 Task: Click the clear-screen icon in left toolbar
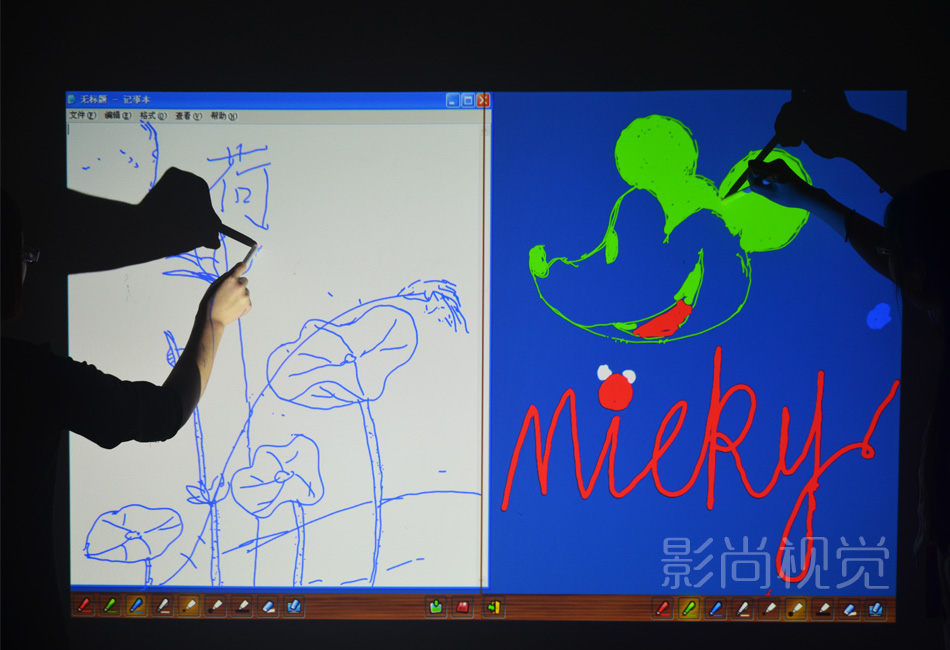click(294, 606)
